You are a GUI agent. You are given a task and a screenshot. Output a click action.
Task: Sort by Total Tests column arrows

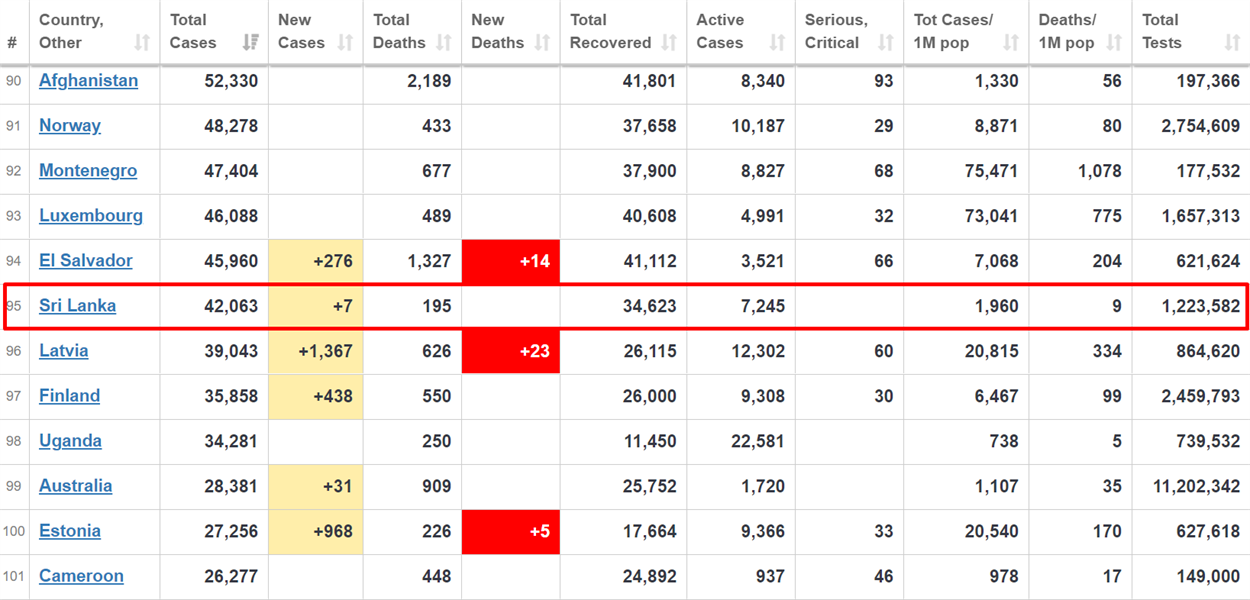pyautogui.click(x=1232, y=43)
